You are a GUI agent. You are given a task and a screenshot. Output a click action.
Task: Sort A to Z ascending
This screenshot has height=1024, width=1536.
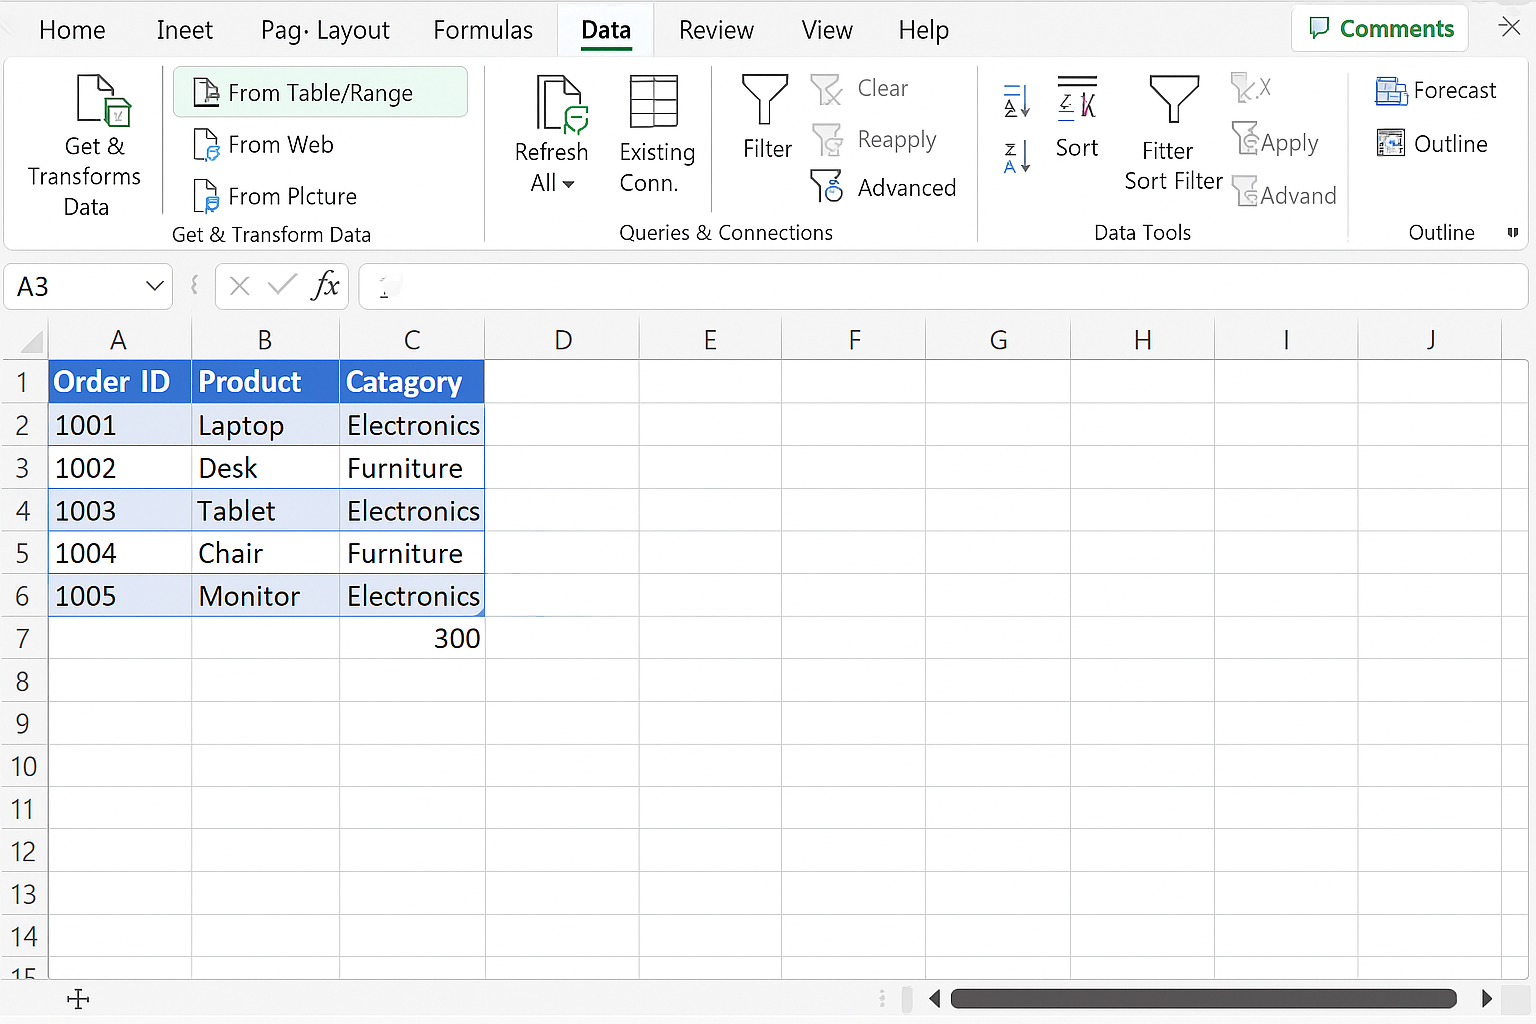tap(1017, 101)
